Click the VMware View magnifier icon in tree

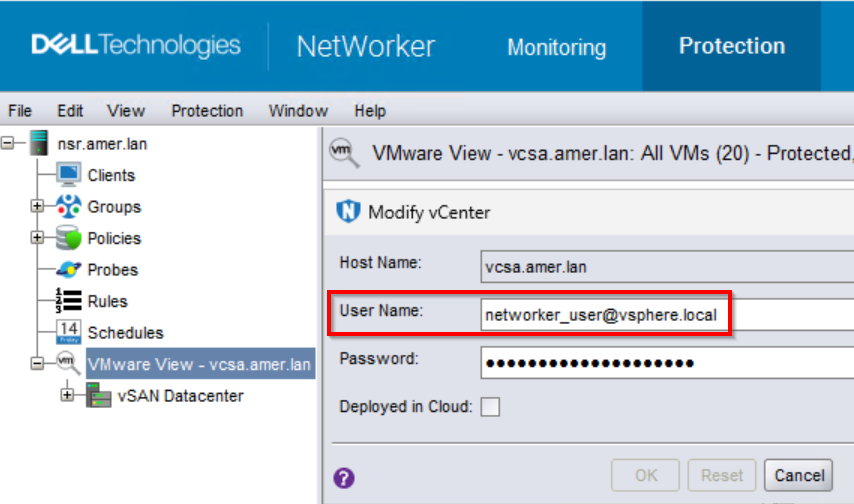coord(69,363)
